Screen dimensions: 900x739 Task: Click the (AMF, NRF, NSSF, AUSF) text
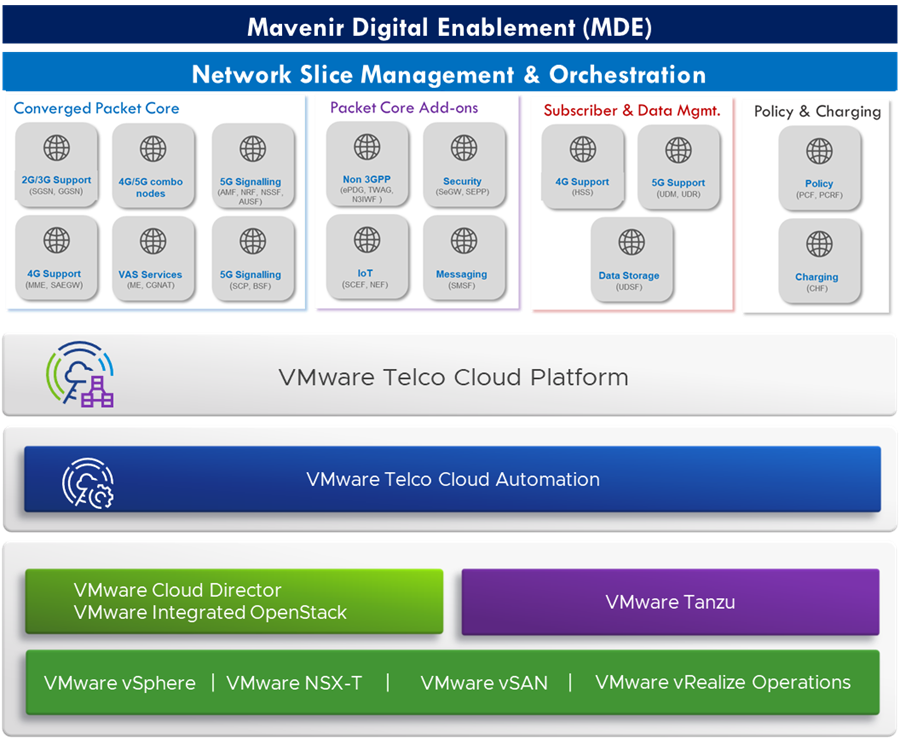pyautogui.click(x=250, y=197)
